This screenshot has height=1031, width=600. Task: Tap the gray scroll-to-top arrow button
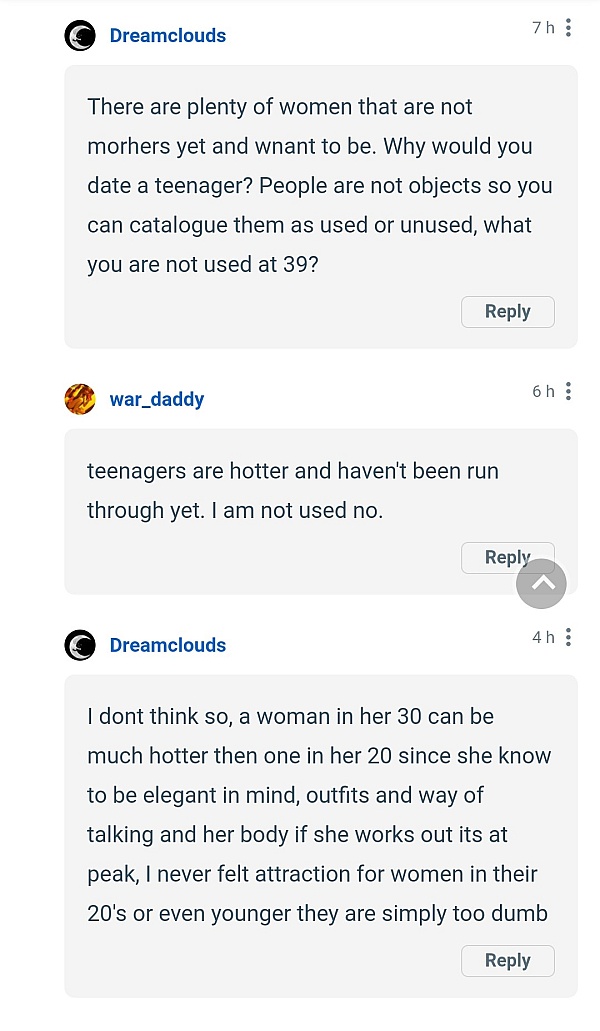(542, 584)
